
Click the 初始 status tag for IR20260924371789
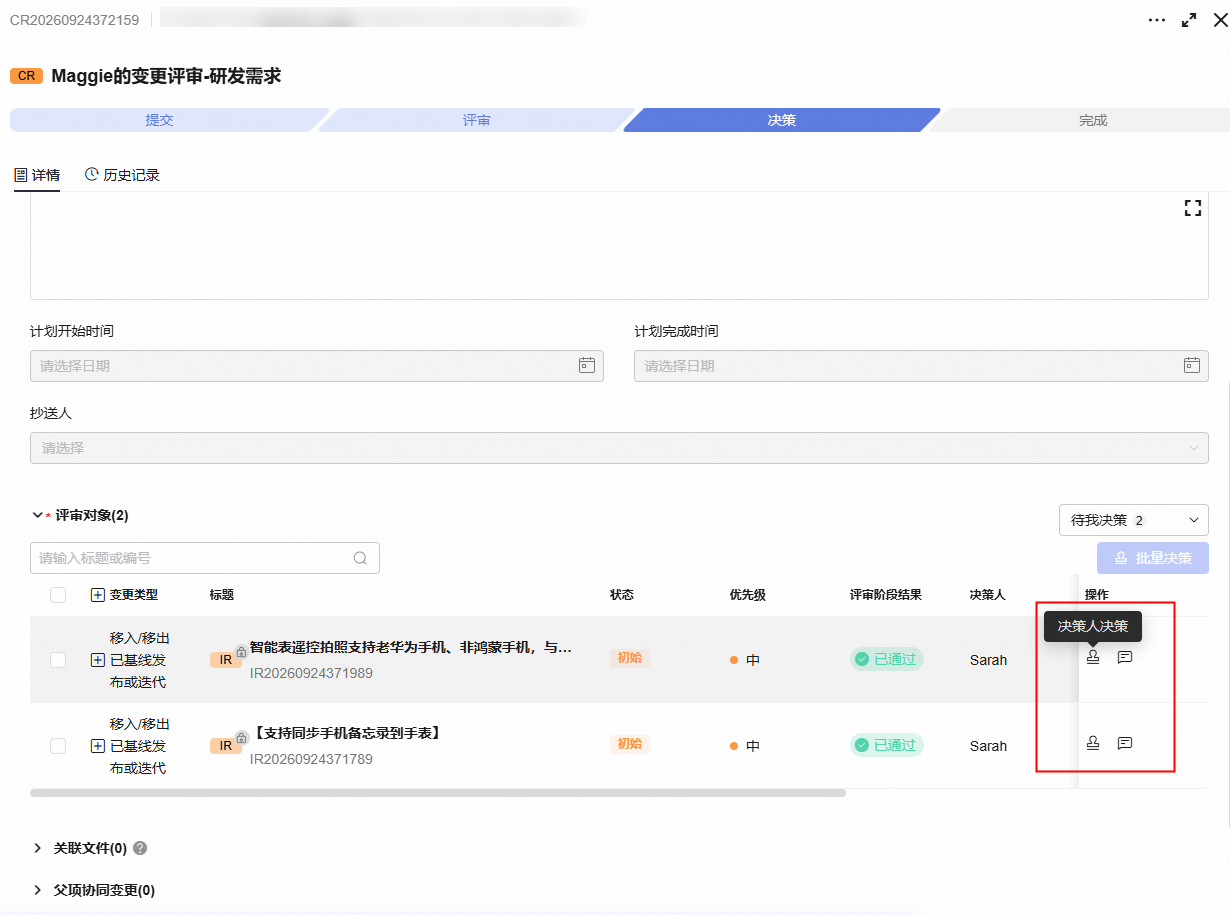click(630, 744)
